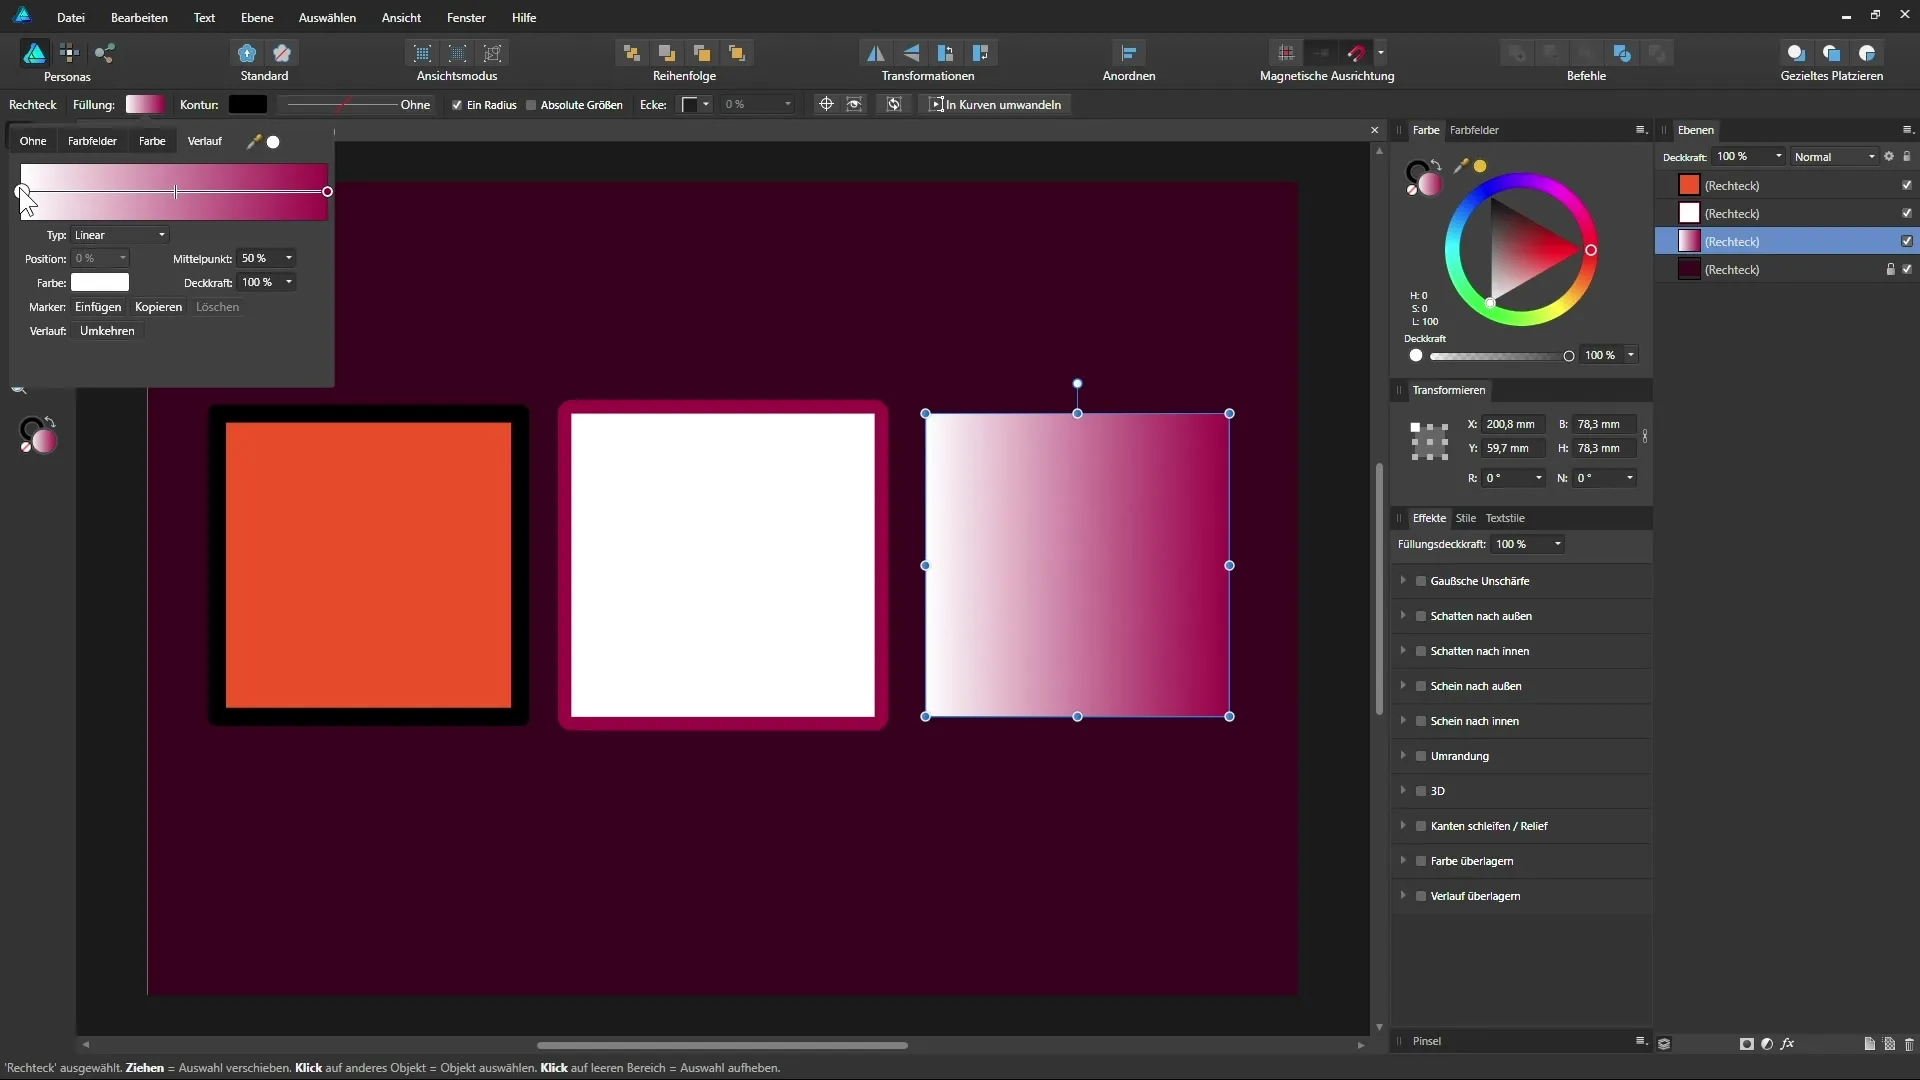
Task: Click Füllung gradient swatch
Action: [145, 104]
